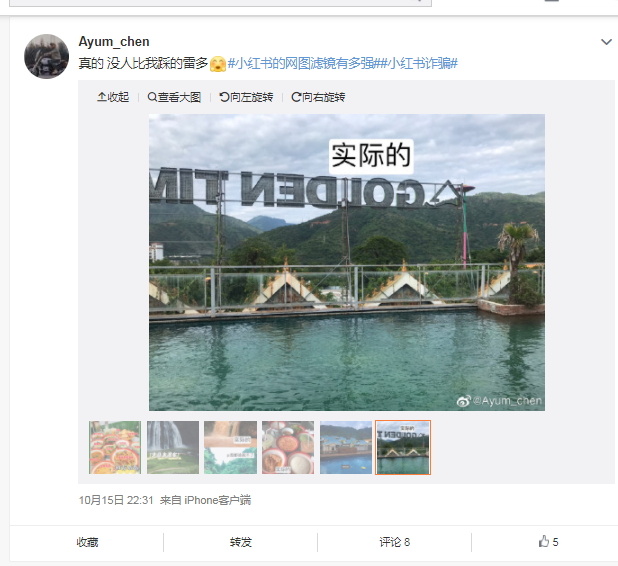Open hashtag 小红书的网图滤镜有多强
Viewport: 618px width, 566px height.
coord(303,63)
